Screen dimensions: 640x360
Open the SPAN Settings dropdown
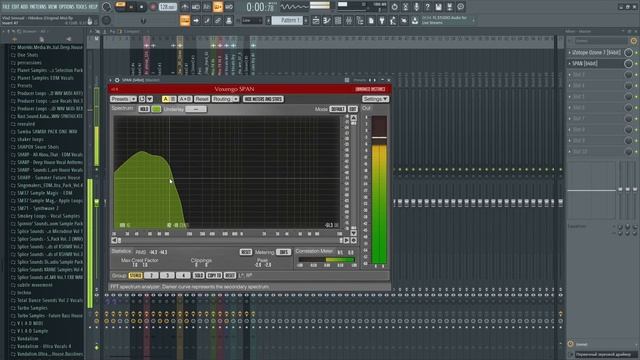point(375,99)
